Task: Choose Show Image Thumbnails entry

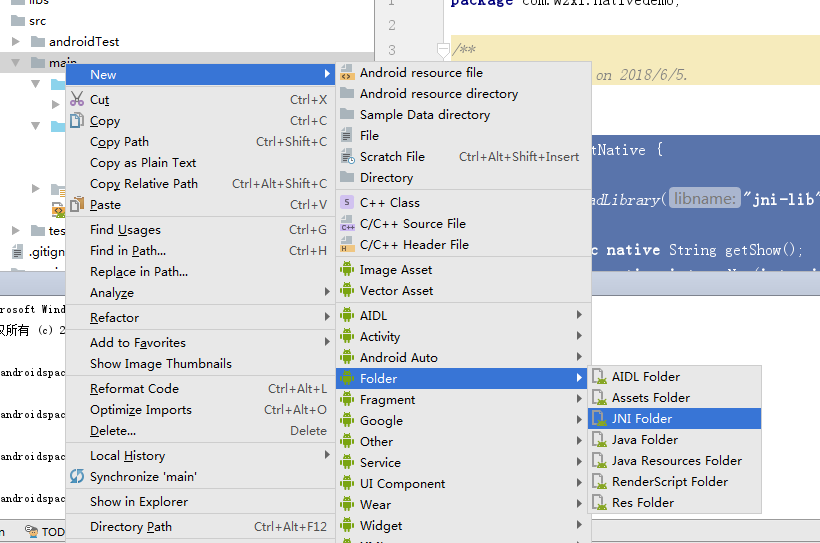Action: pos(200,364)
